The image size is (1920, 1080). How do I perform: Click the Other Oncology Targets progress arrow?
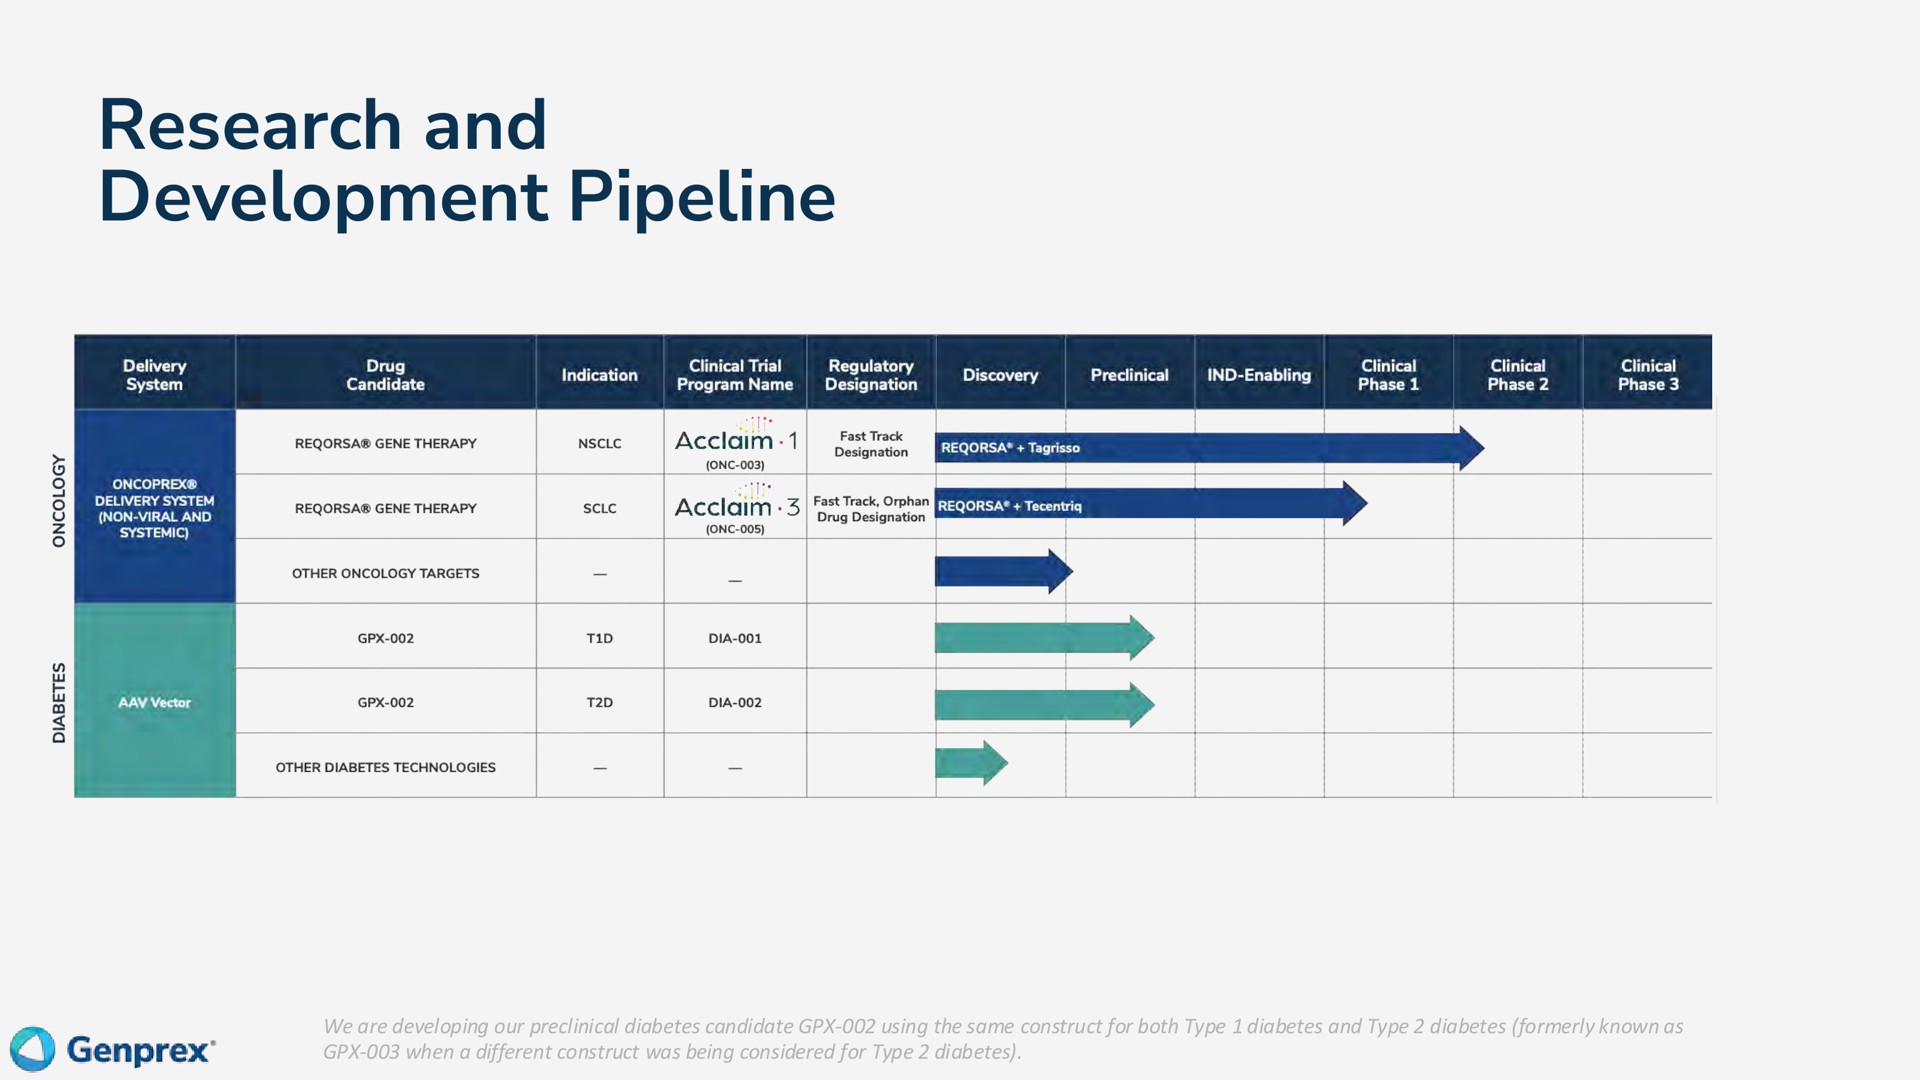[x=1004, y=572]
